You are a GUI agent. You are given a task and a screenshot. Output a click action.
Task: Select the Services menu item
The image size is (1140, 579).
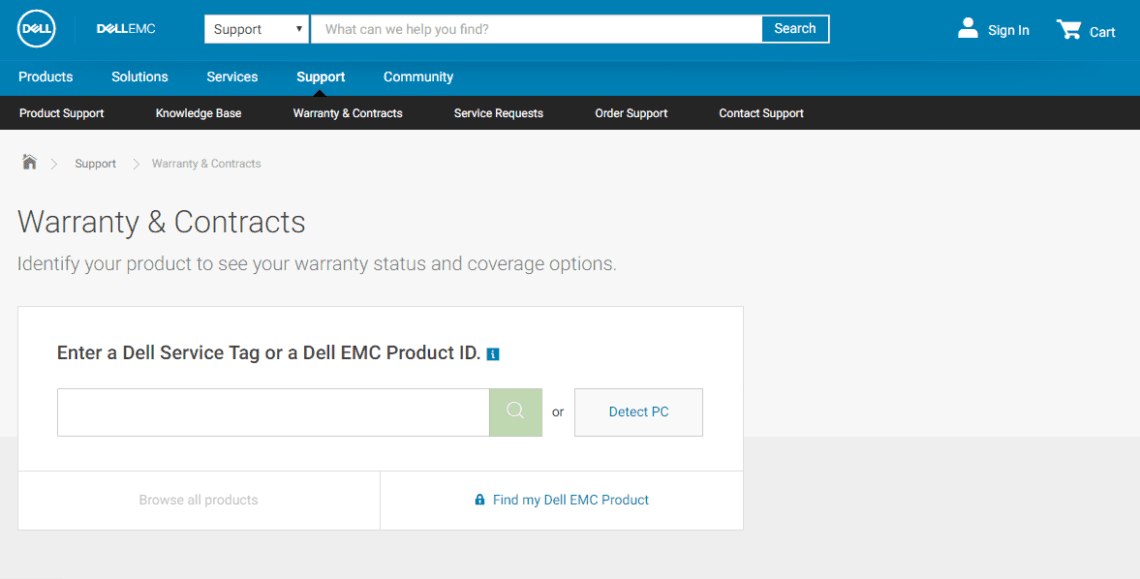pyautogui.click(x=232, y=77)
